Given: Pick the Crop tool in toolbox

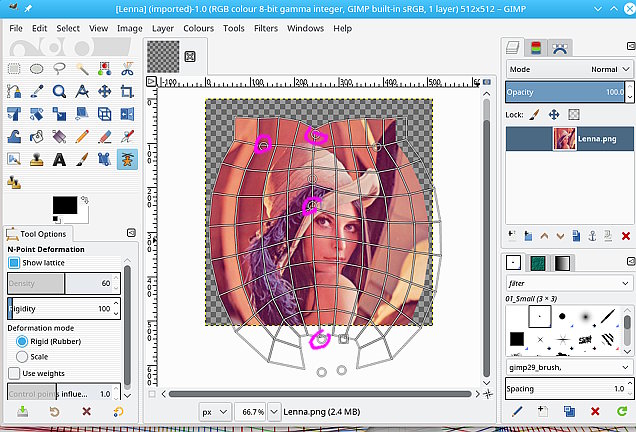Looking at the screenshot, I should point(127,91).
